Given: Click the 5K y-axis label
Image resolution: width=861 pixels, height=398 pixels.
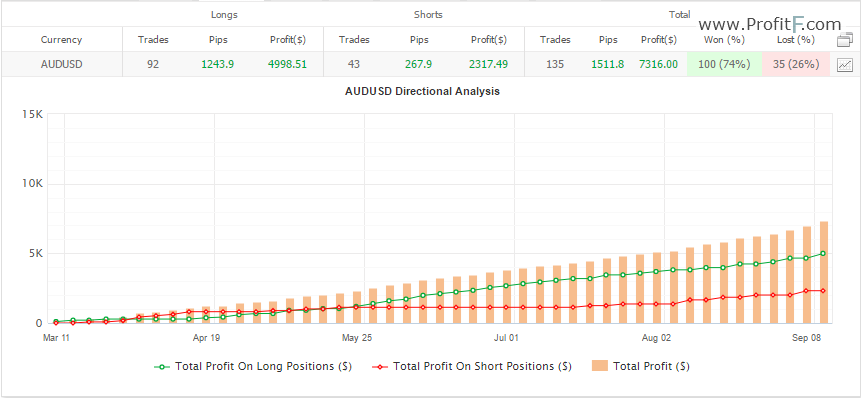Looking at the screenshot, I should click(x=35, y=254).
